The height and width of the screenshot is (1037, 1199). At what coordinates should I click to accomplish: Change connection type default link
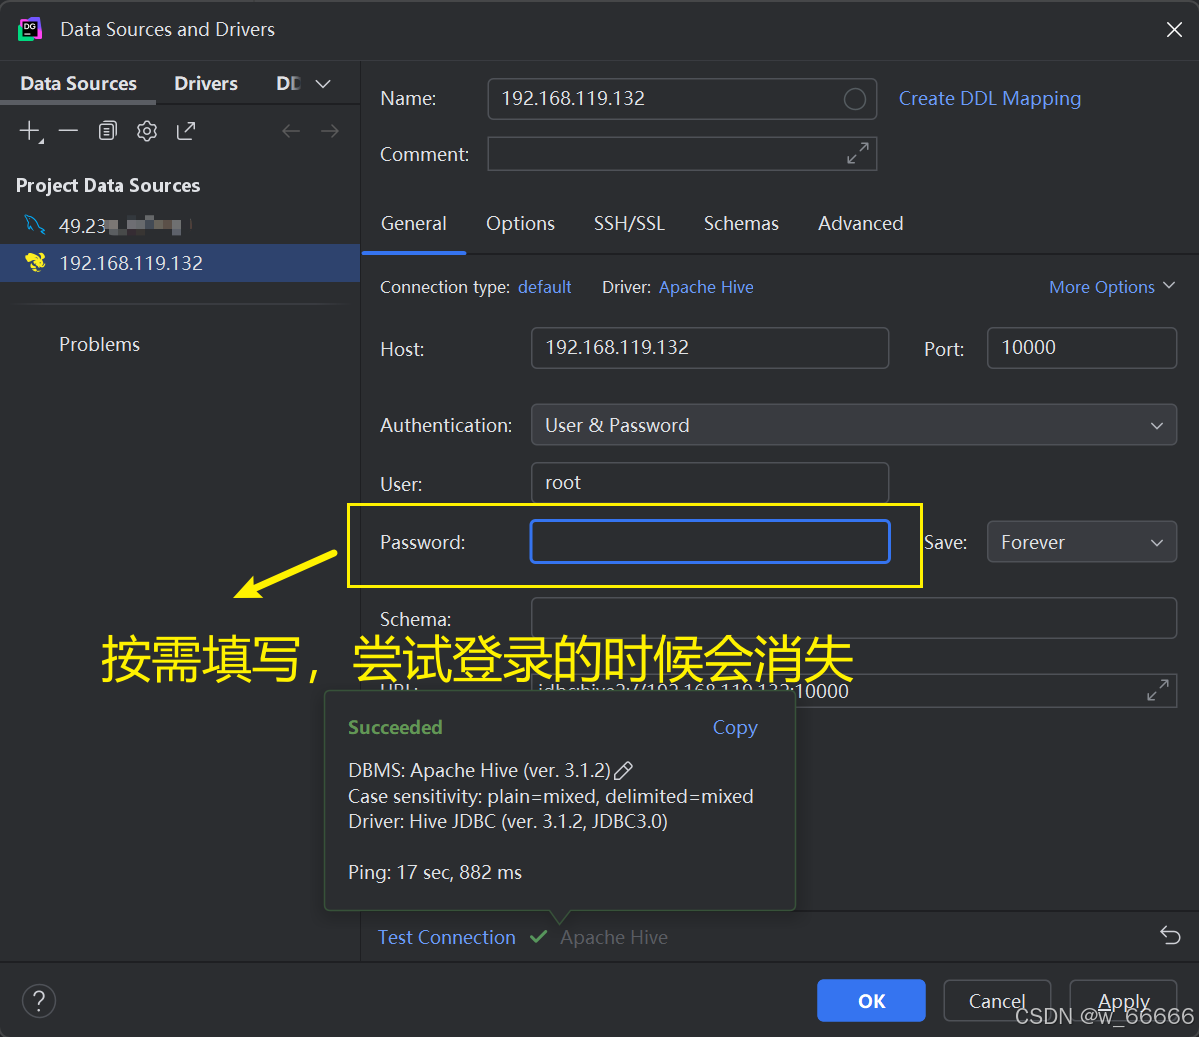544,287
